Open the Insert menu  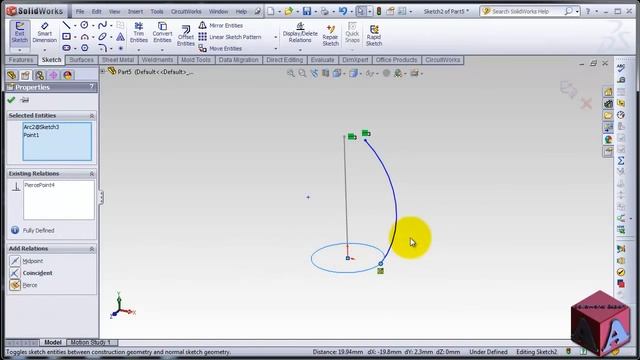click(x=135, y=11)
